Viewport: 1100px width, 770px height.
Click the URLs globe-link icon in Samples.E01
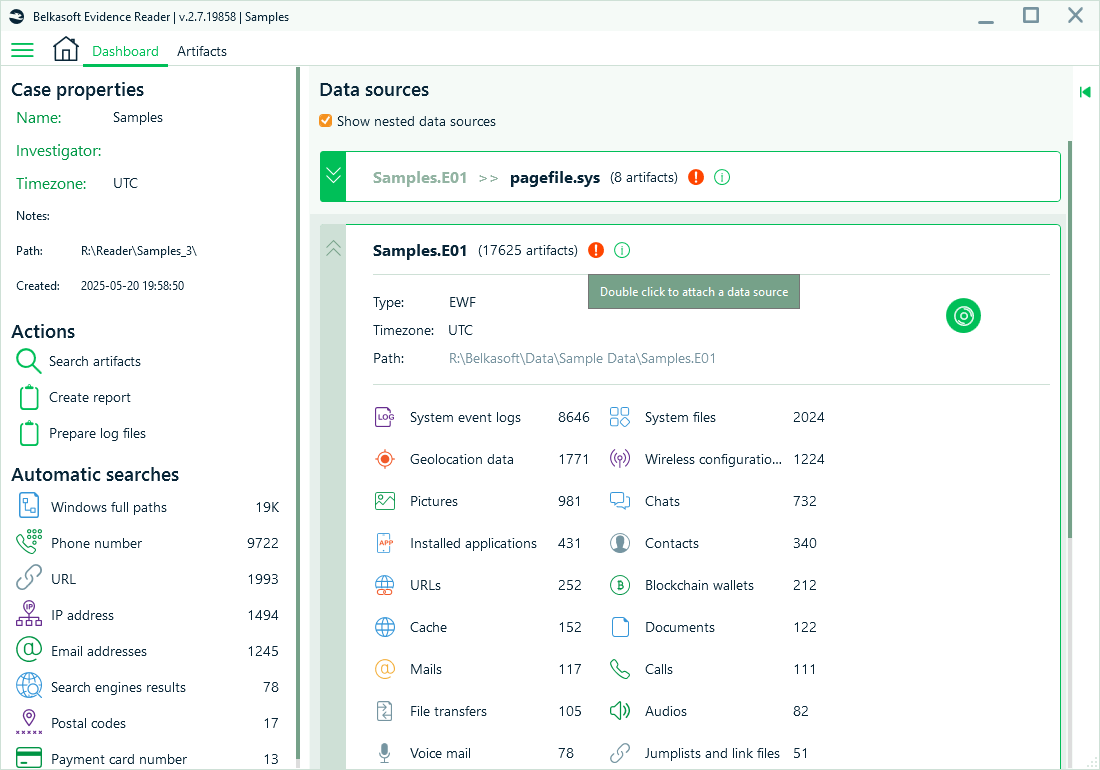click(x=384, y=585)
